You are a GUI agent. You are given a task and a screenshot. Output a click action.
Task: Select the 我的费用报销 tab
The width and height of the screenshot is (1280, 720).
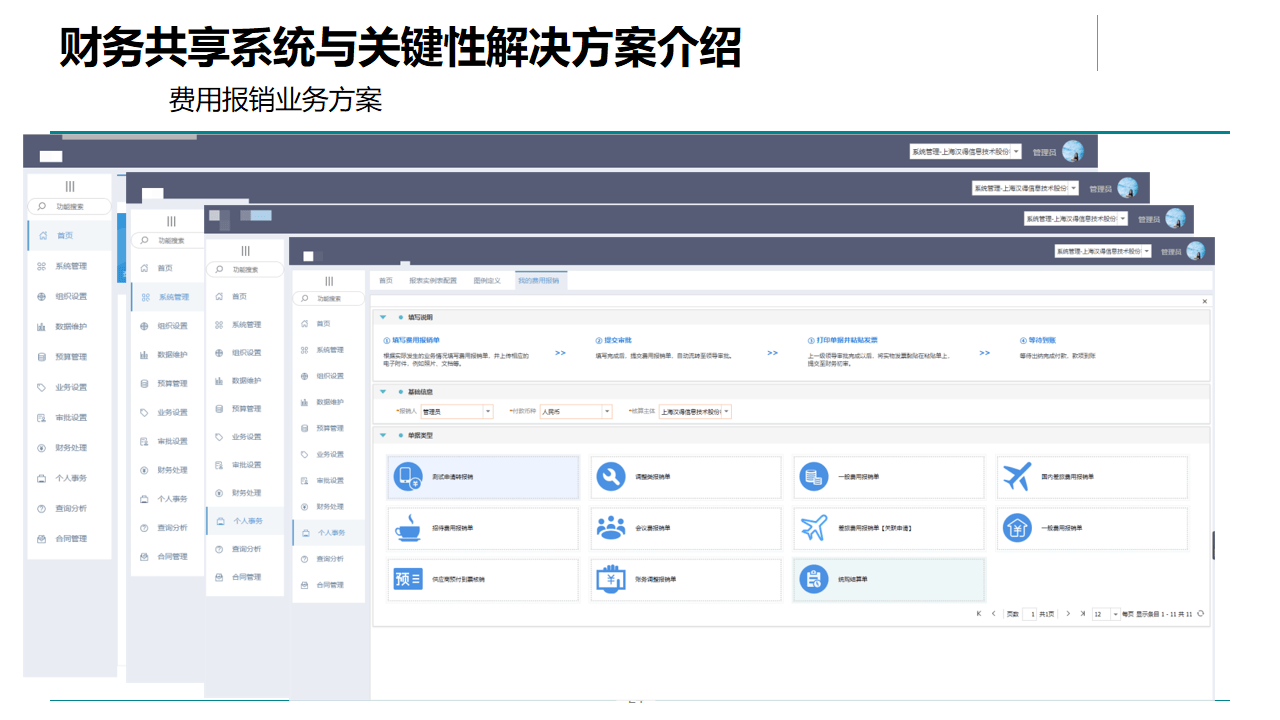click(539, 281)
